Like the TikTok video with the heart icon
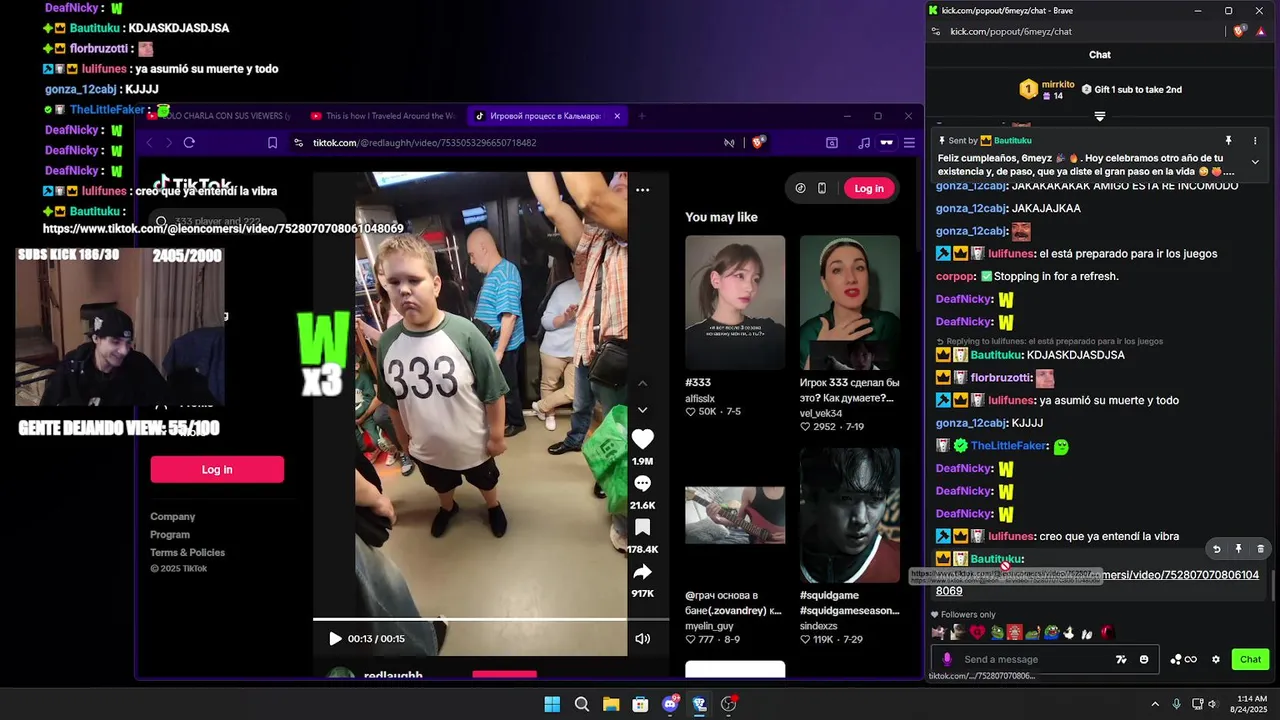Viewport: 1280px width, 720px height. pos(642,439)
